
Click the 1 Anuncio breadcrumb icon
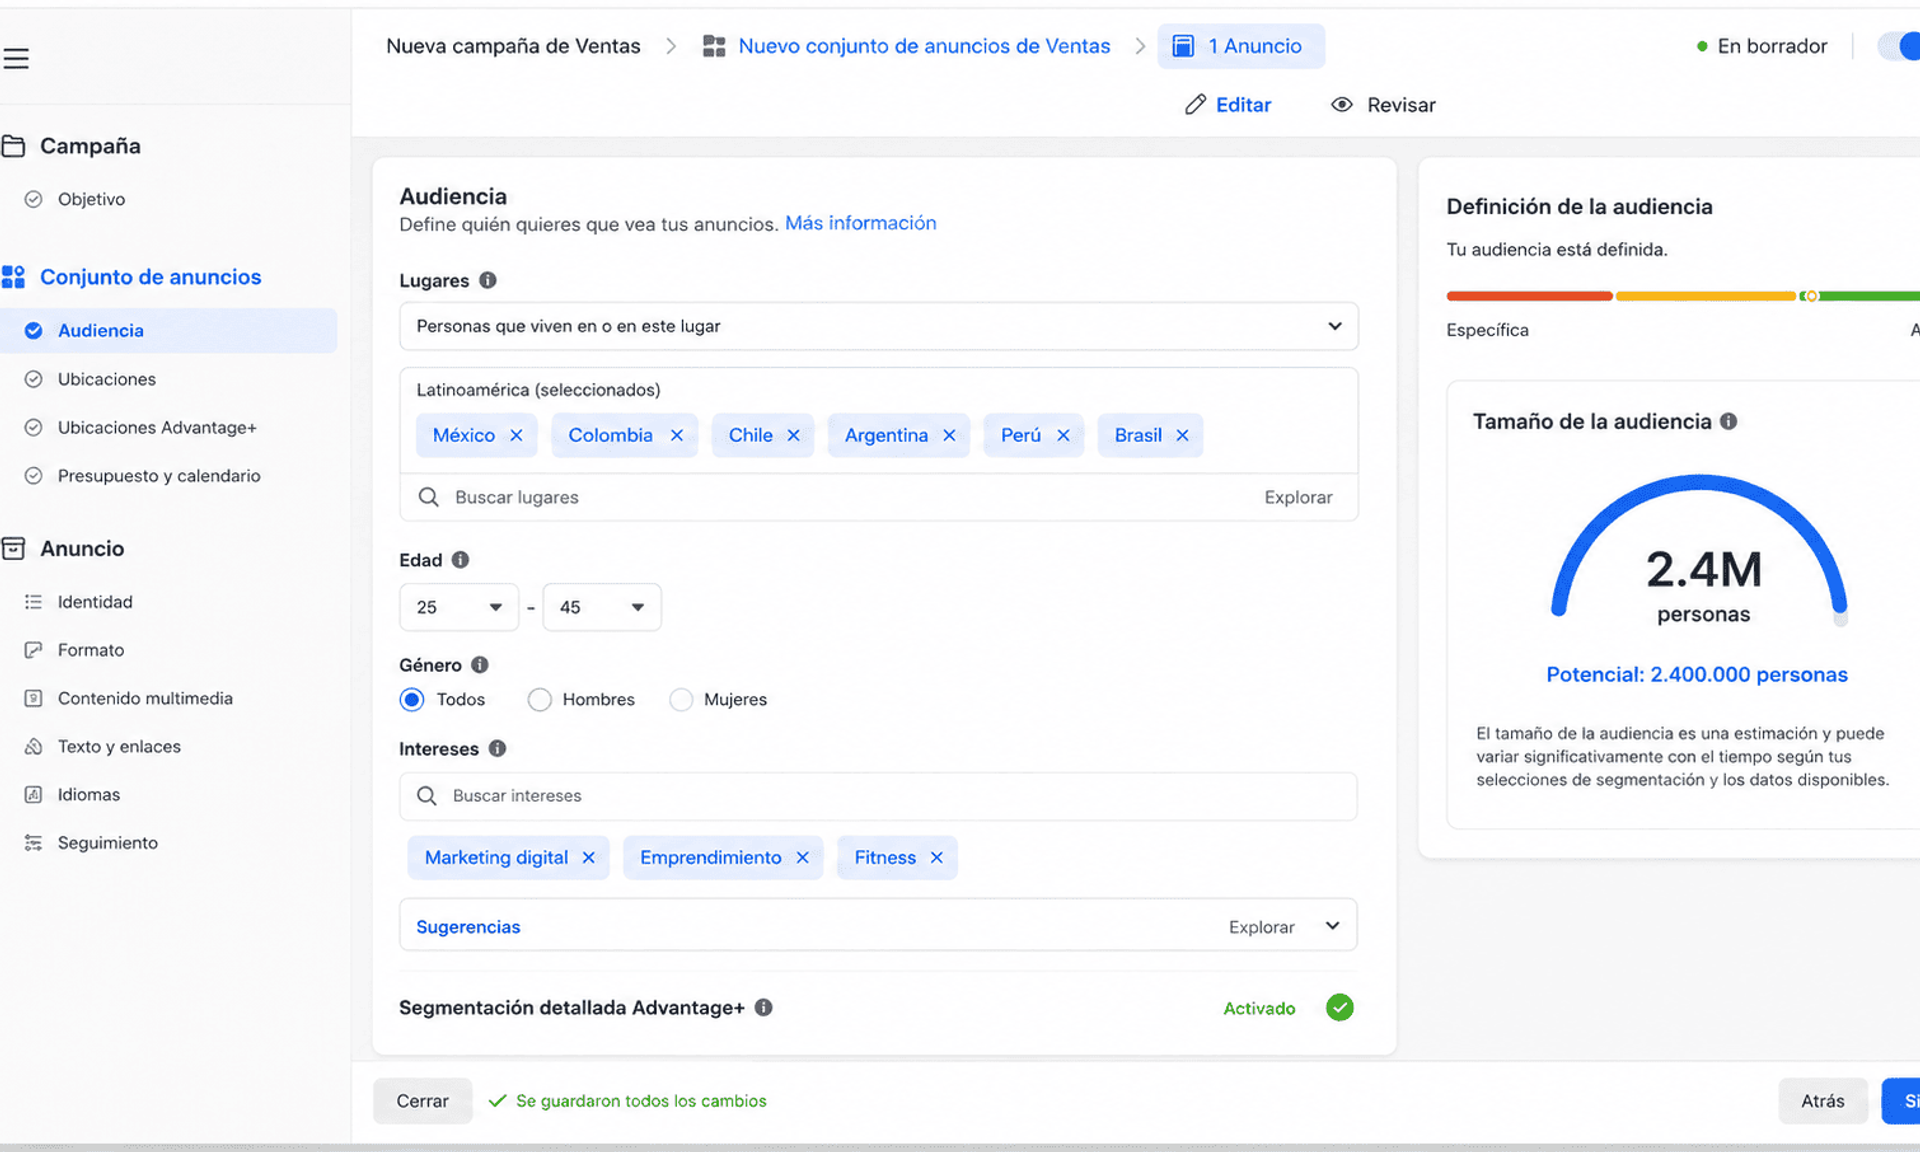pos(1183,46)
